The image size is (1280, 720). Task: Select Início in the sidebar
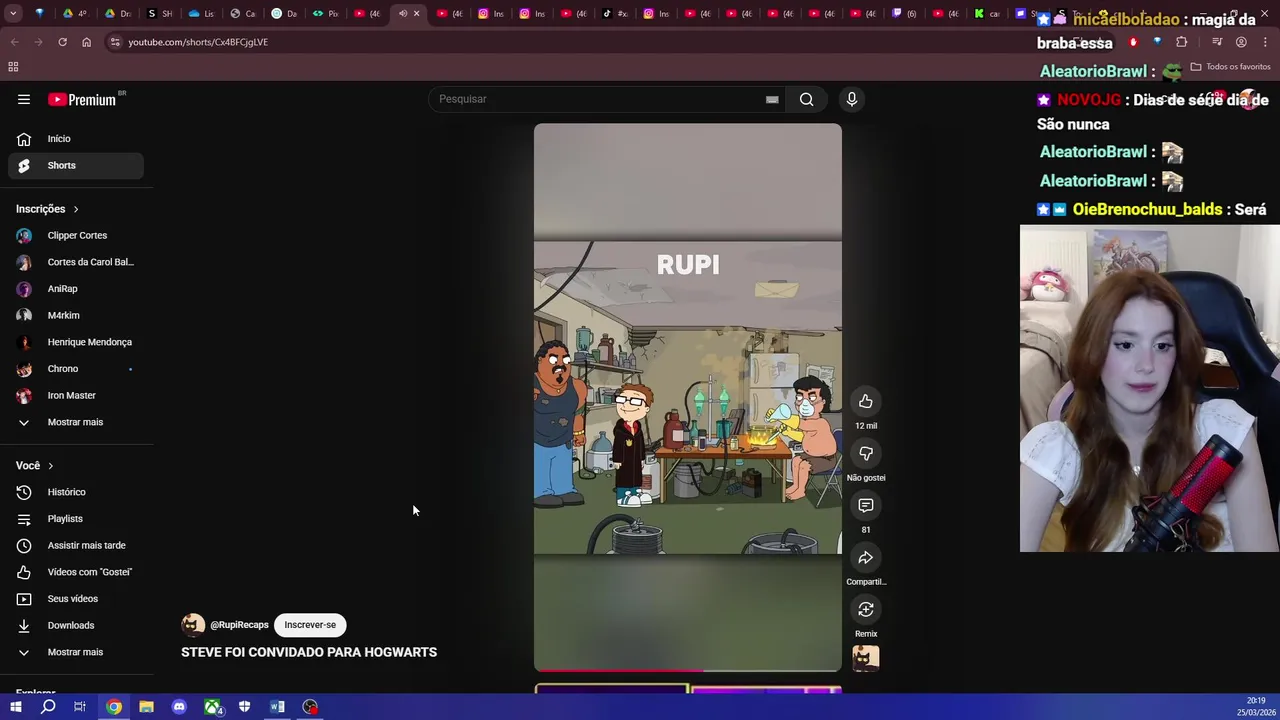(x=76, y=139)
